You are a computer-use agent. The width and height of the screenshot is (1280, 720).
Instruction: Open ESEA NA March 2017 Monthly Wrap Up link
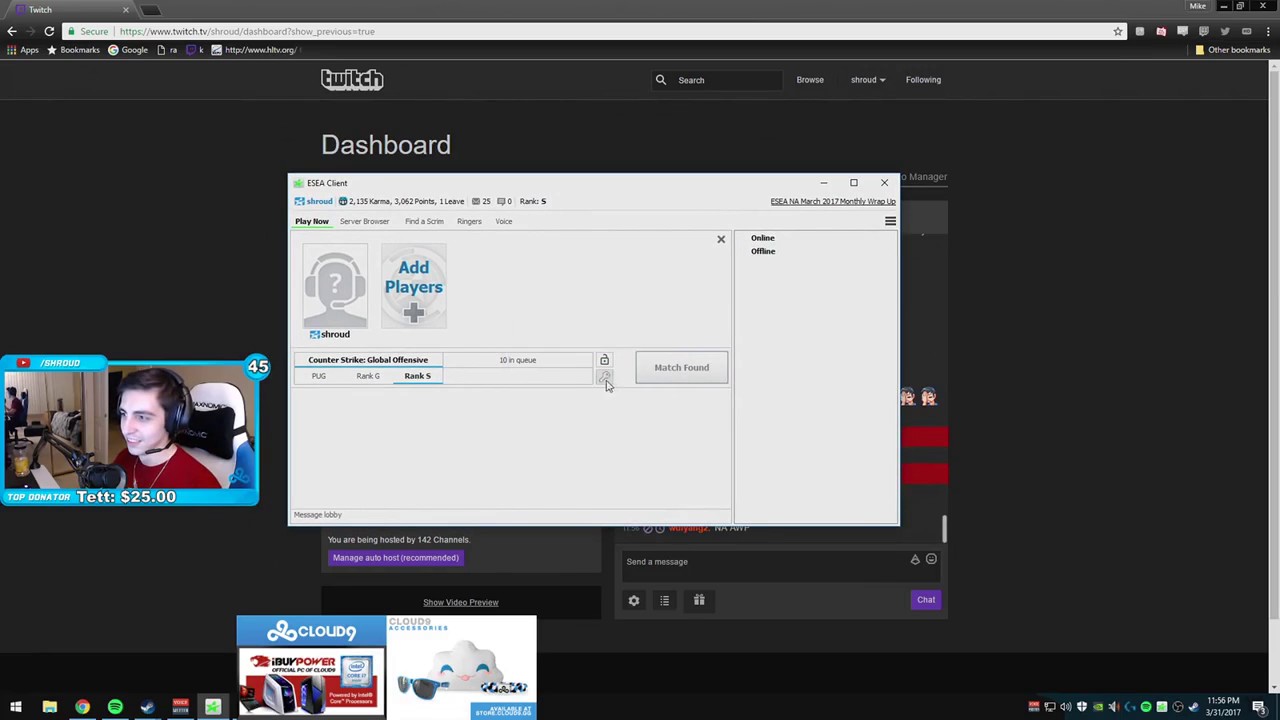pos(833,201)
